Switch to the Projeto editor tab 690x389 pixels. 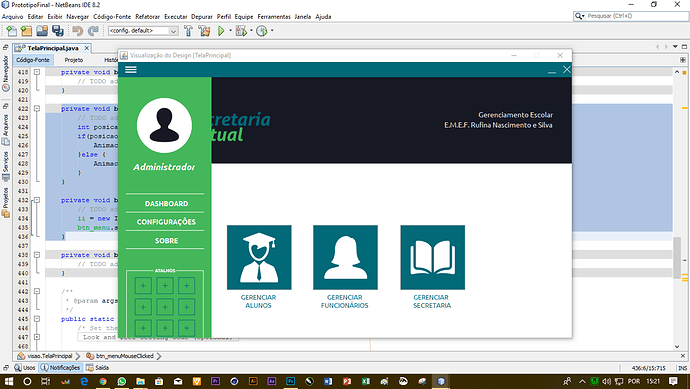point(74,60)
